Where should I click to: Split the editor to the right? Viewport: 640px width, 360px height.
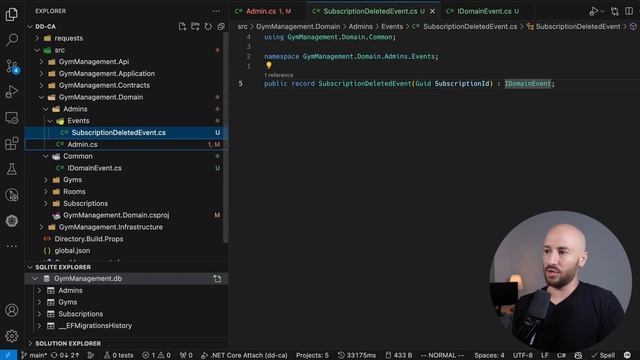tap(629, 11)
